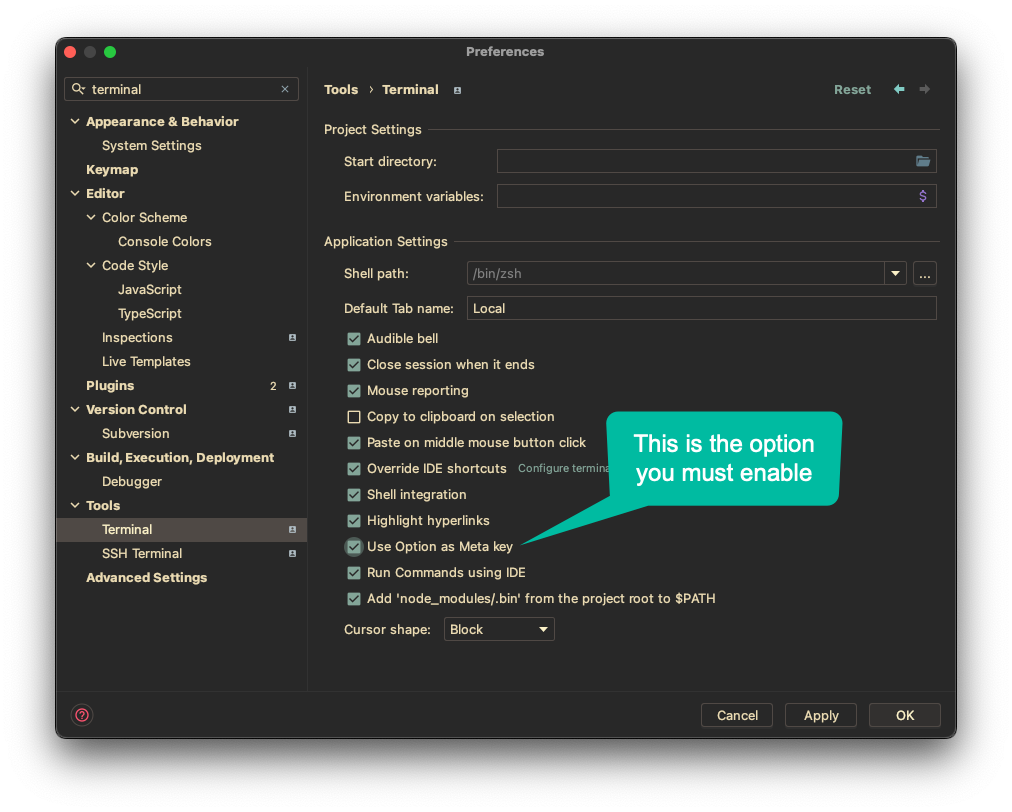Click the Reset link
Screen dimensions: 1012x812
point(852,90)
